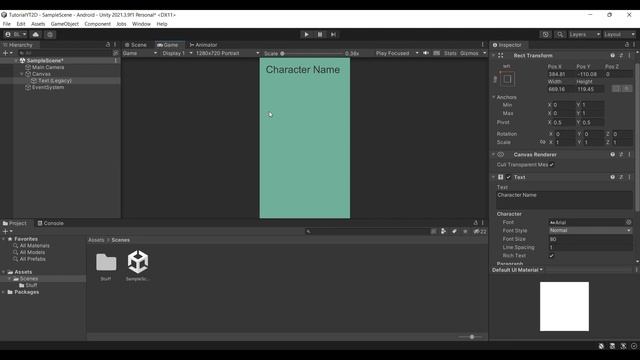Switch to the Animator tab
The image size is (640, 360).
coord(203,45)
